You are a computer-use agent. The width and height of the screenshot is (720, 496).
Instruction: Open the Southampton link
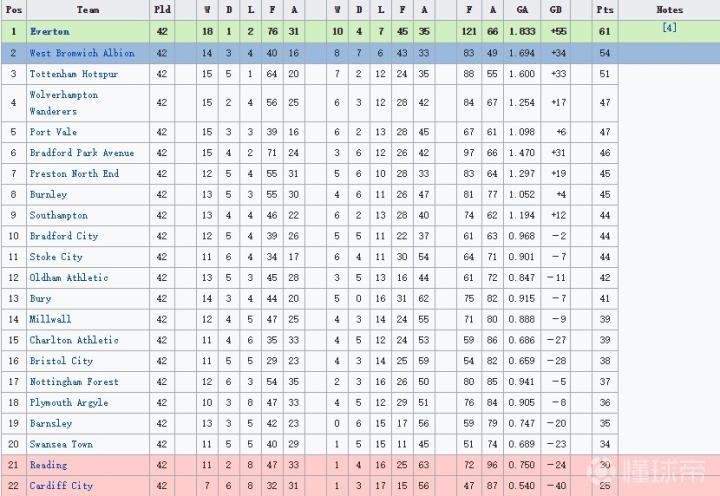(57, 215)
